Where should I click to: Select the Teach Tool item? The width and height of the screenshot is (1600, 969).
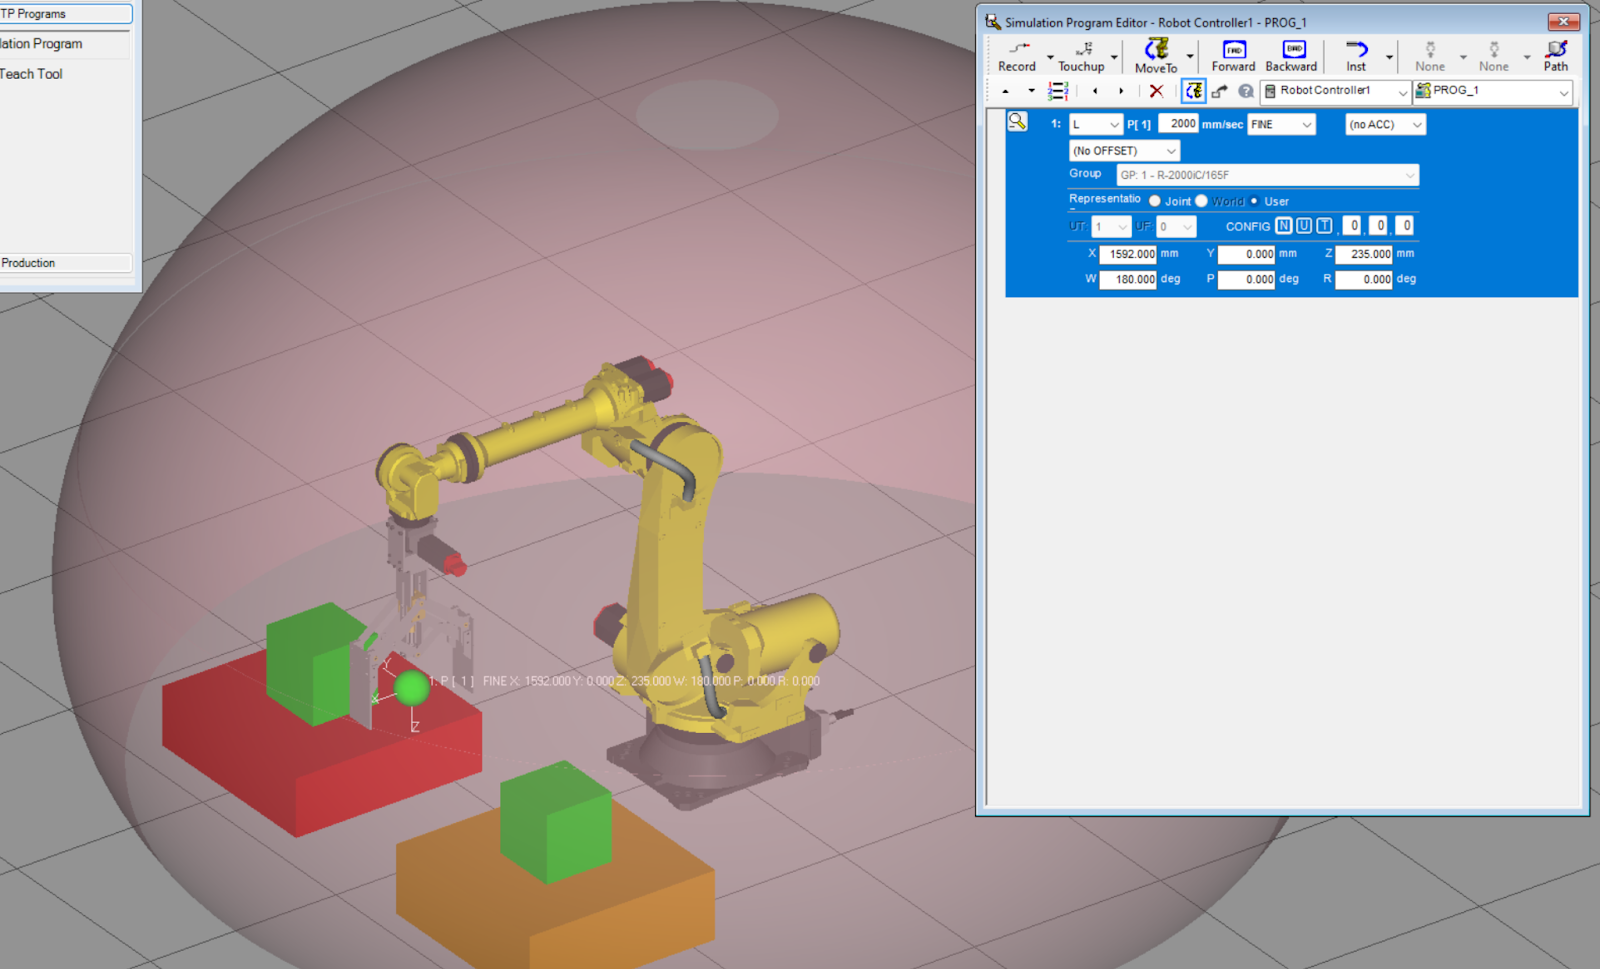[31, 74]
